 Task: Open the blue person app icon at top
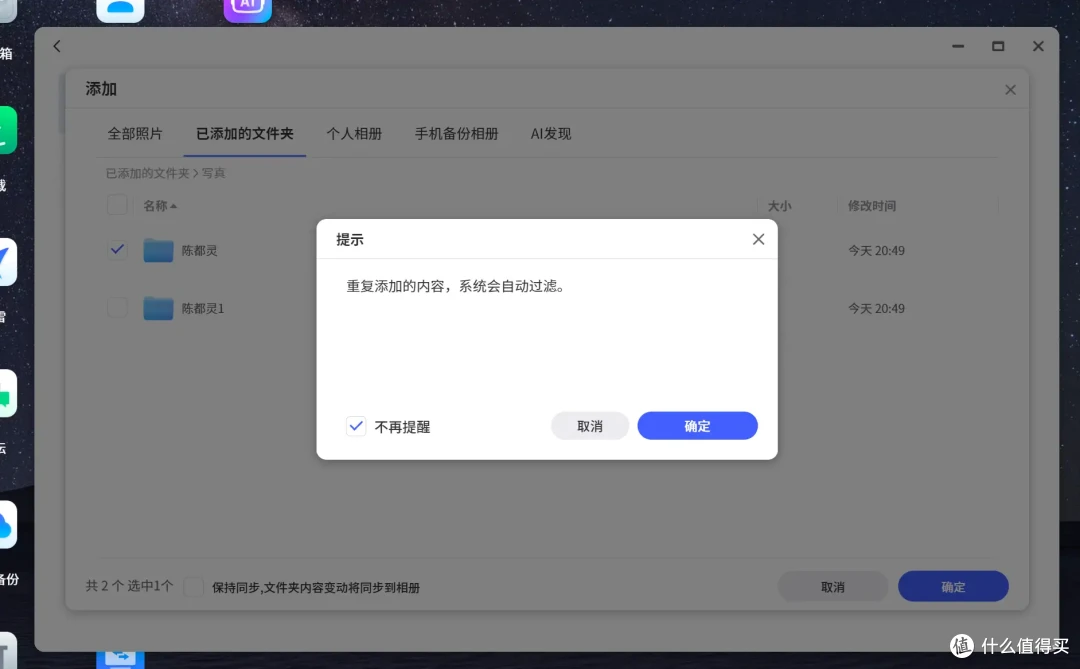coord(121,8)
